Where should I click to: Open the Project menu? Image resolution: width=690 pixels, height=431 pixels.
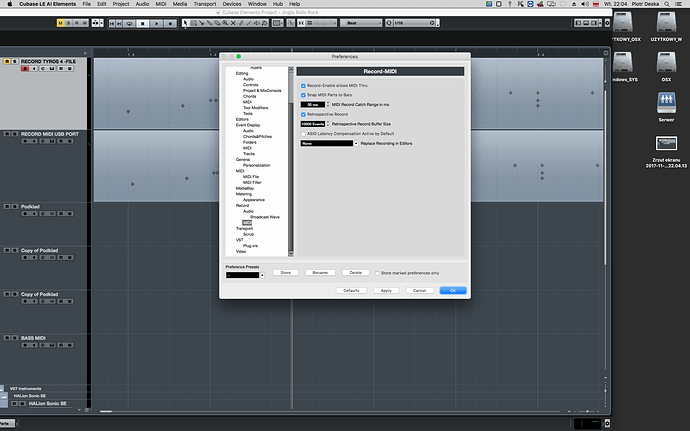[x=121, y=4]
